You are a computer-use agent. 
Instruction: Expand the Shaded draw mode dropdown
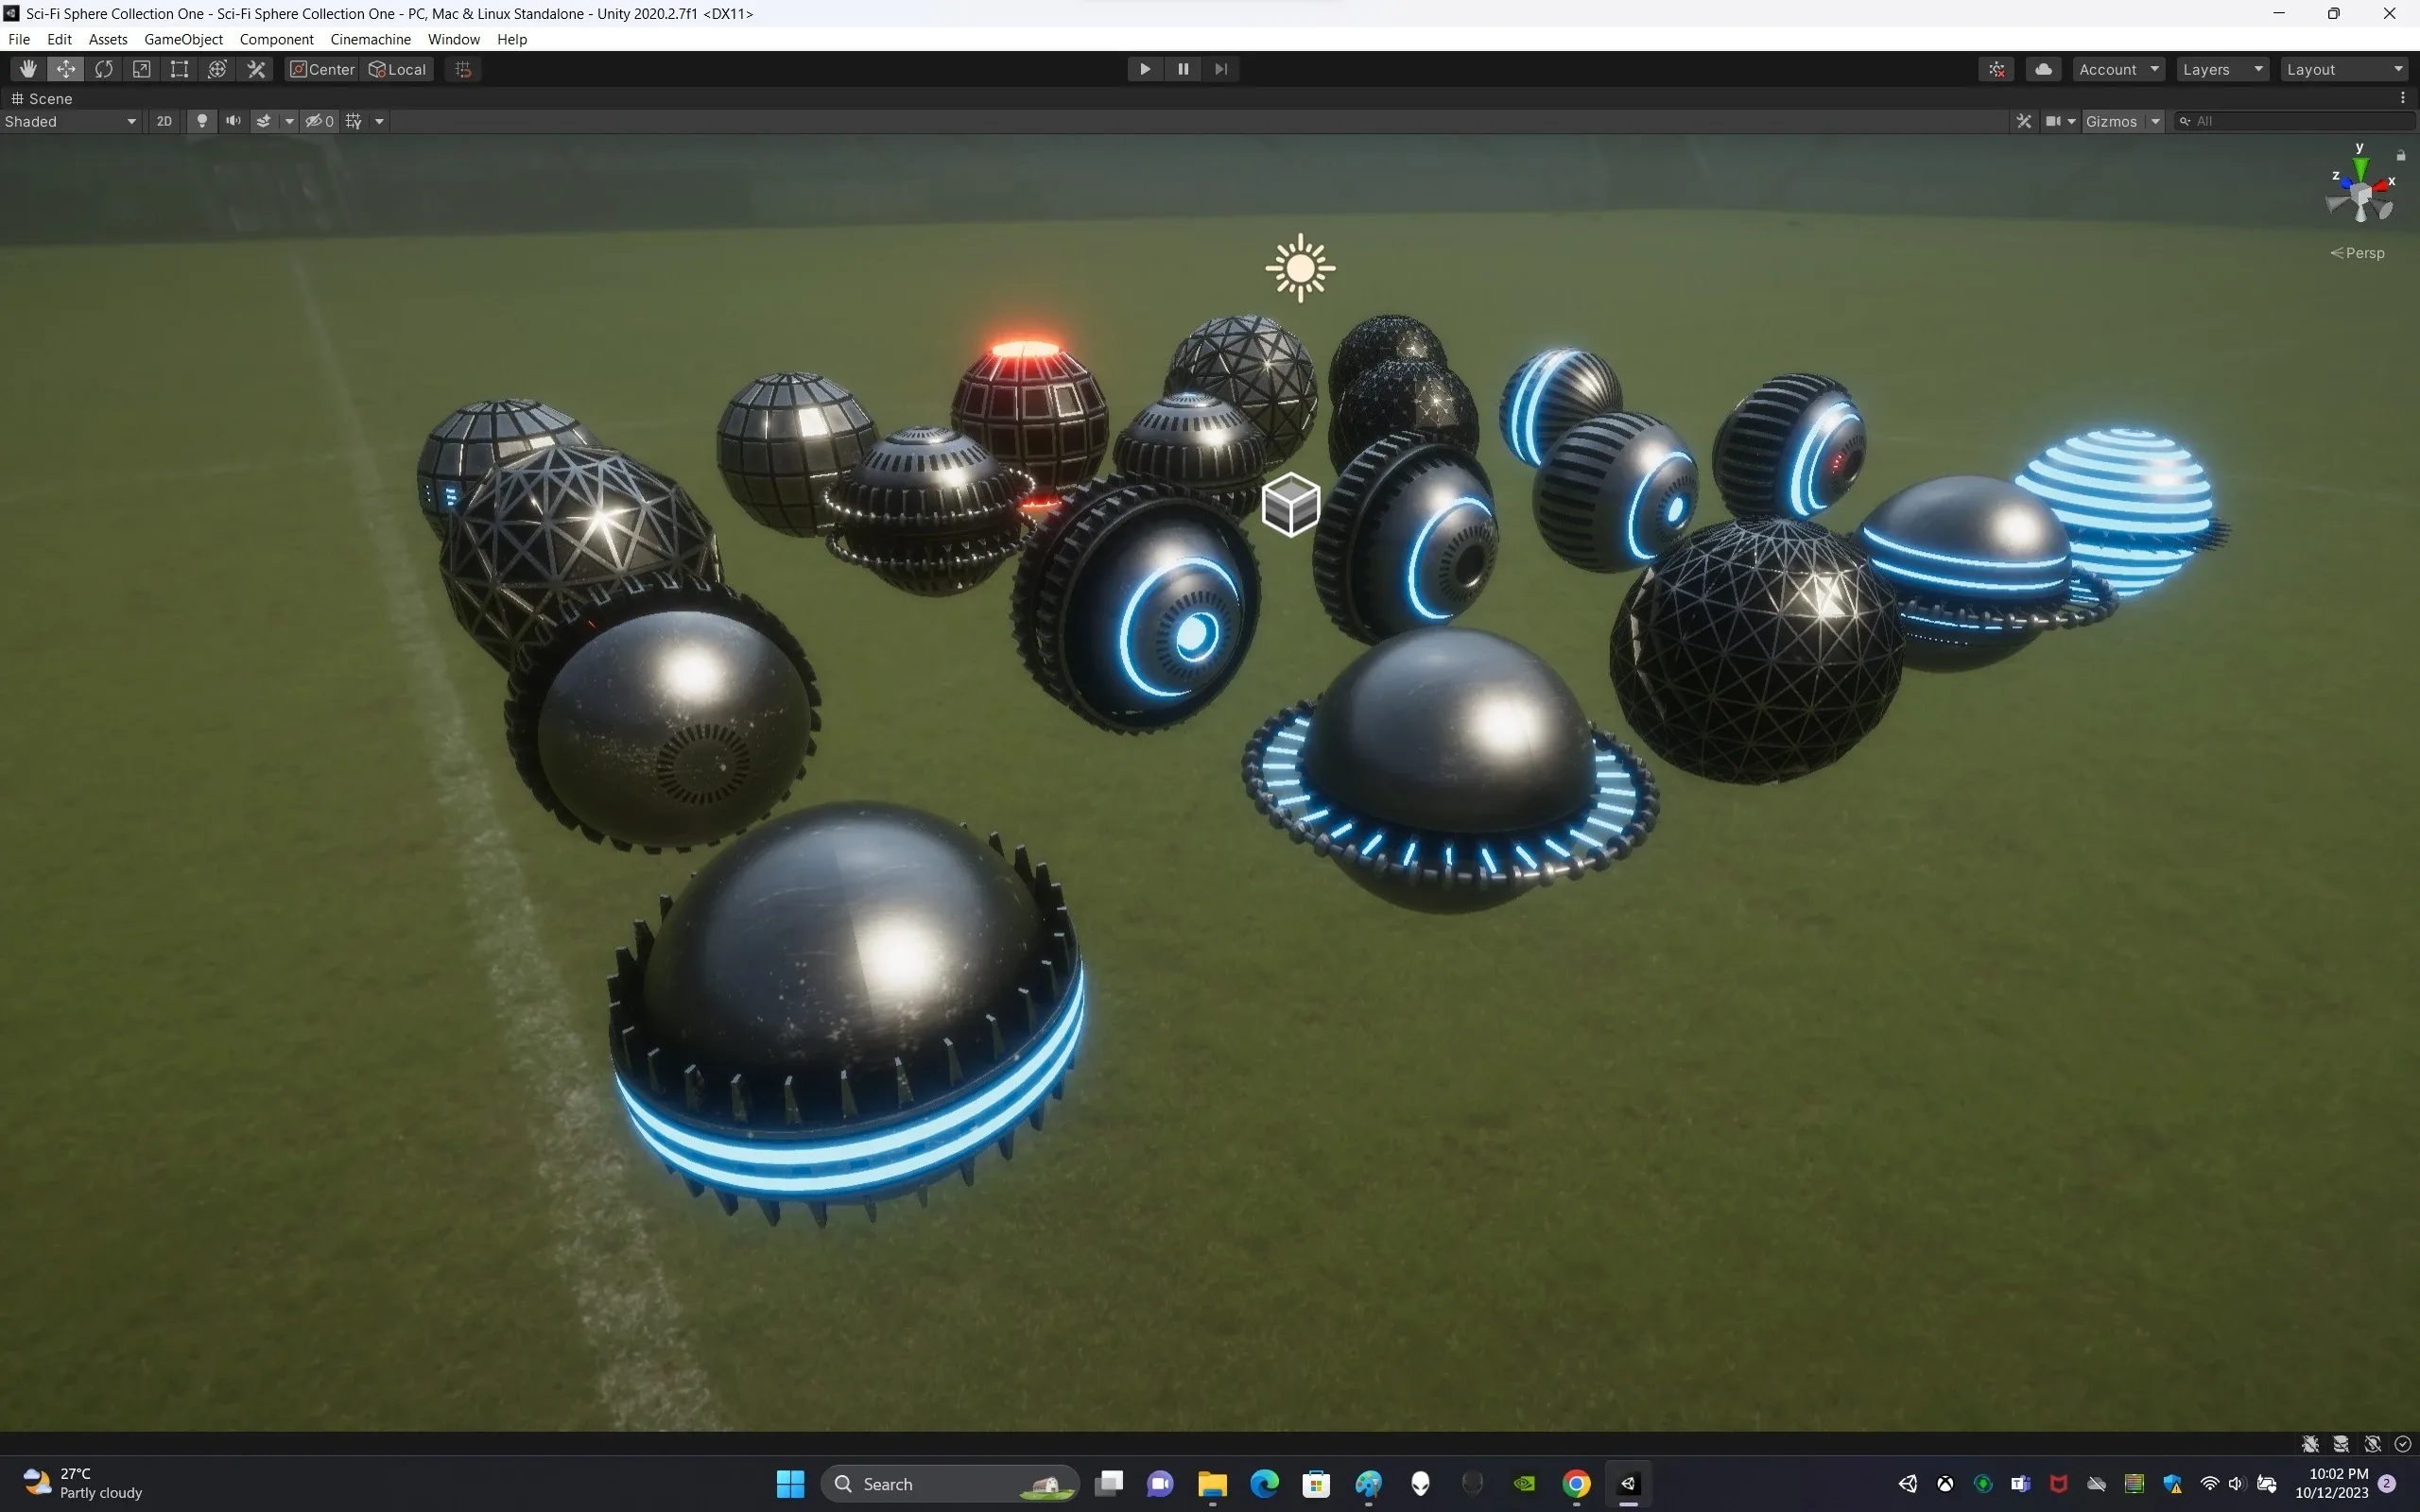pos(70,121)
